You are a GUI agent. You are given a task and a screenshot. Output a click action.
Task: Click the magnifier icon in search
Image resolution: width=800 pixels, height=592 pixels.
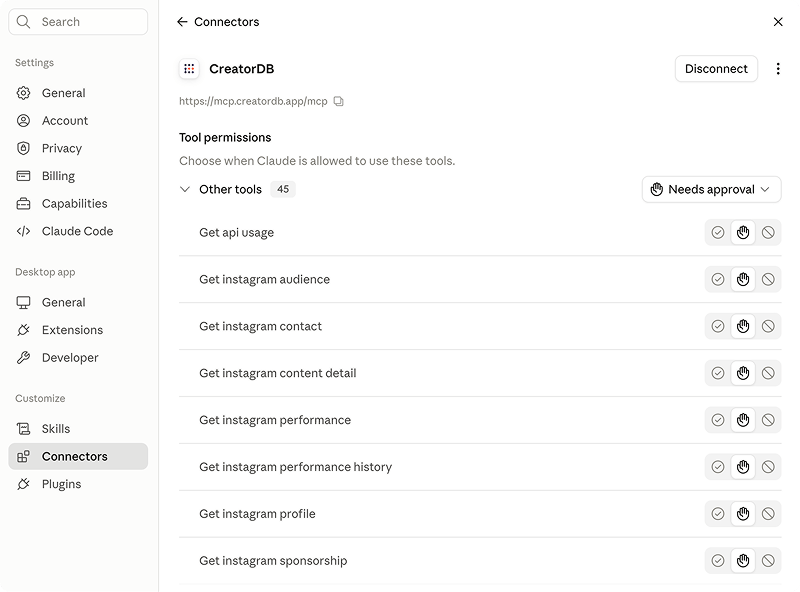click(x=23, y=21)
